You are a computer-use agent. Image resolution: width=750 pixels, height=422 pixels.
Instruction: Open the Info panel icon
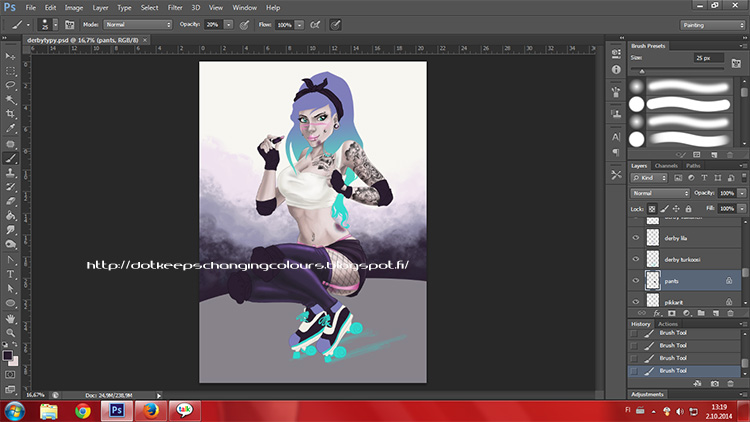[x=616, y=69]
